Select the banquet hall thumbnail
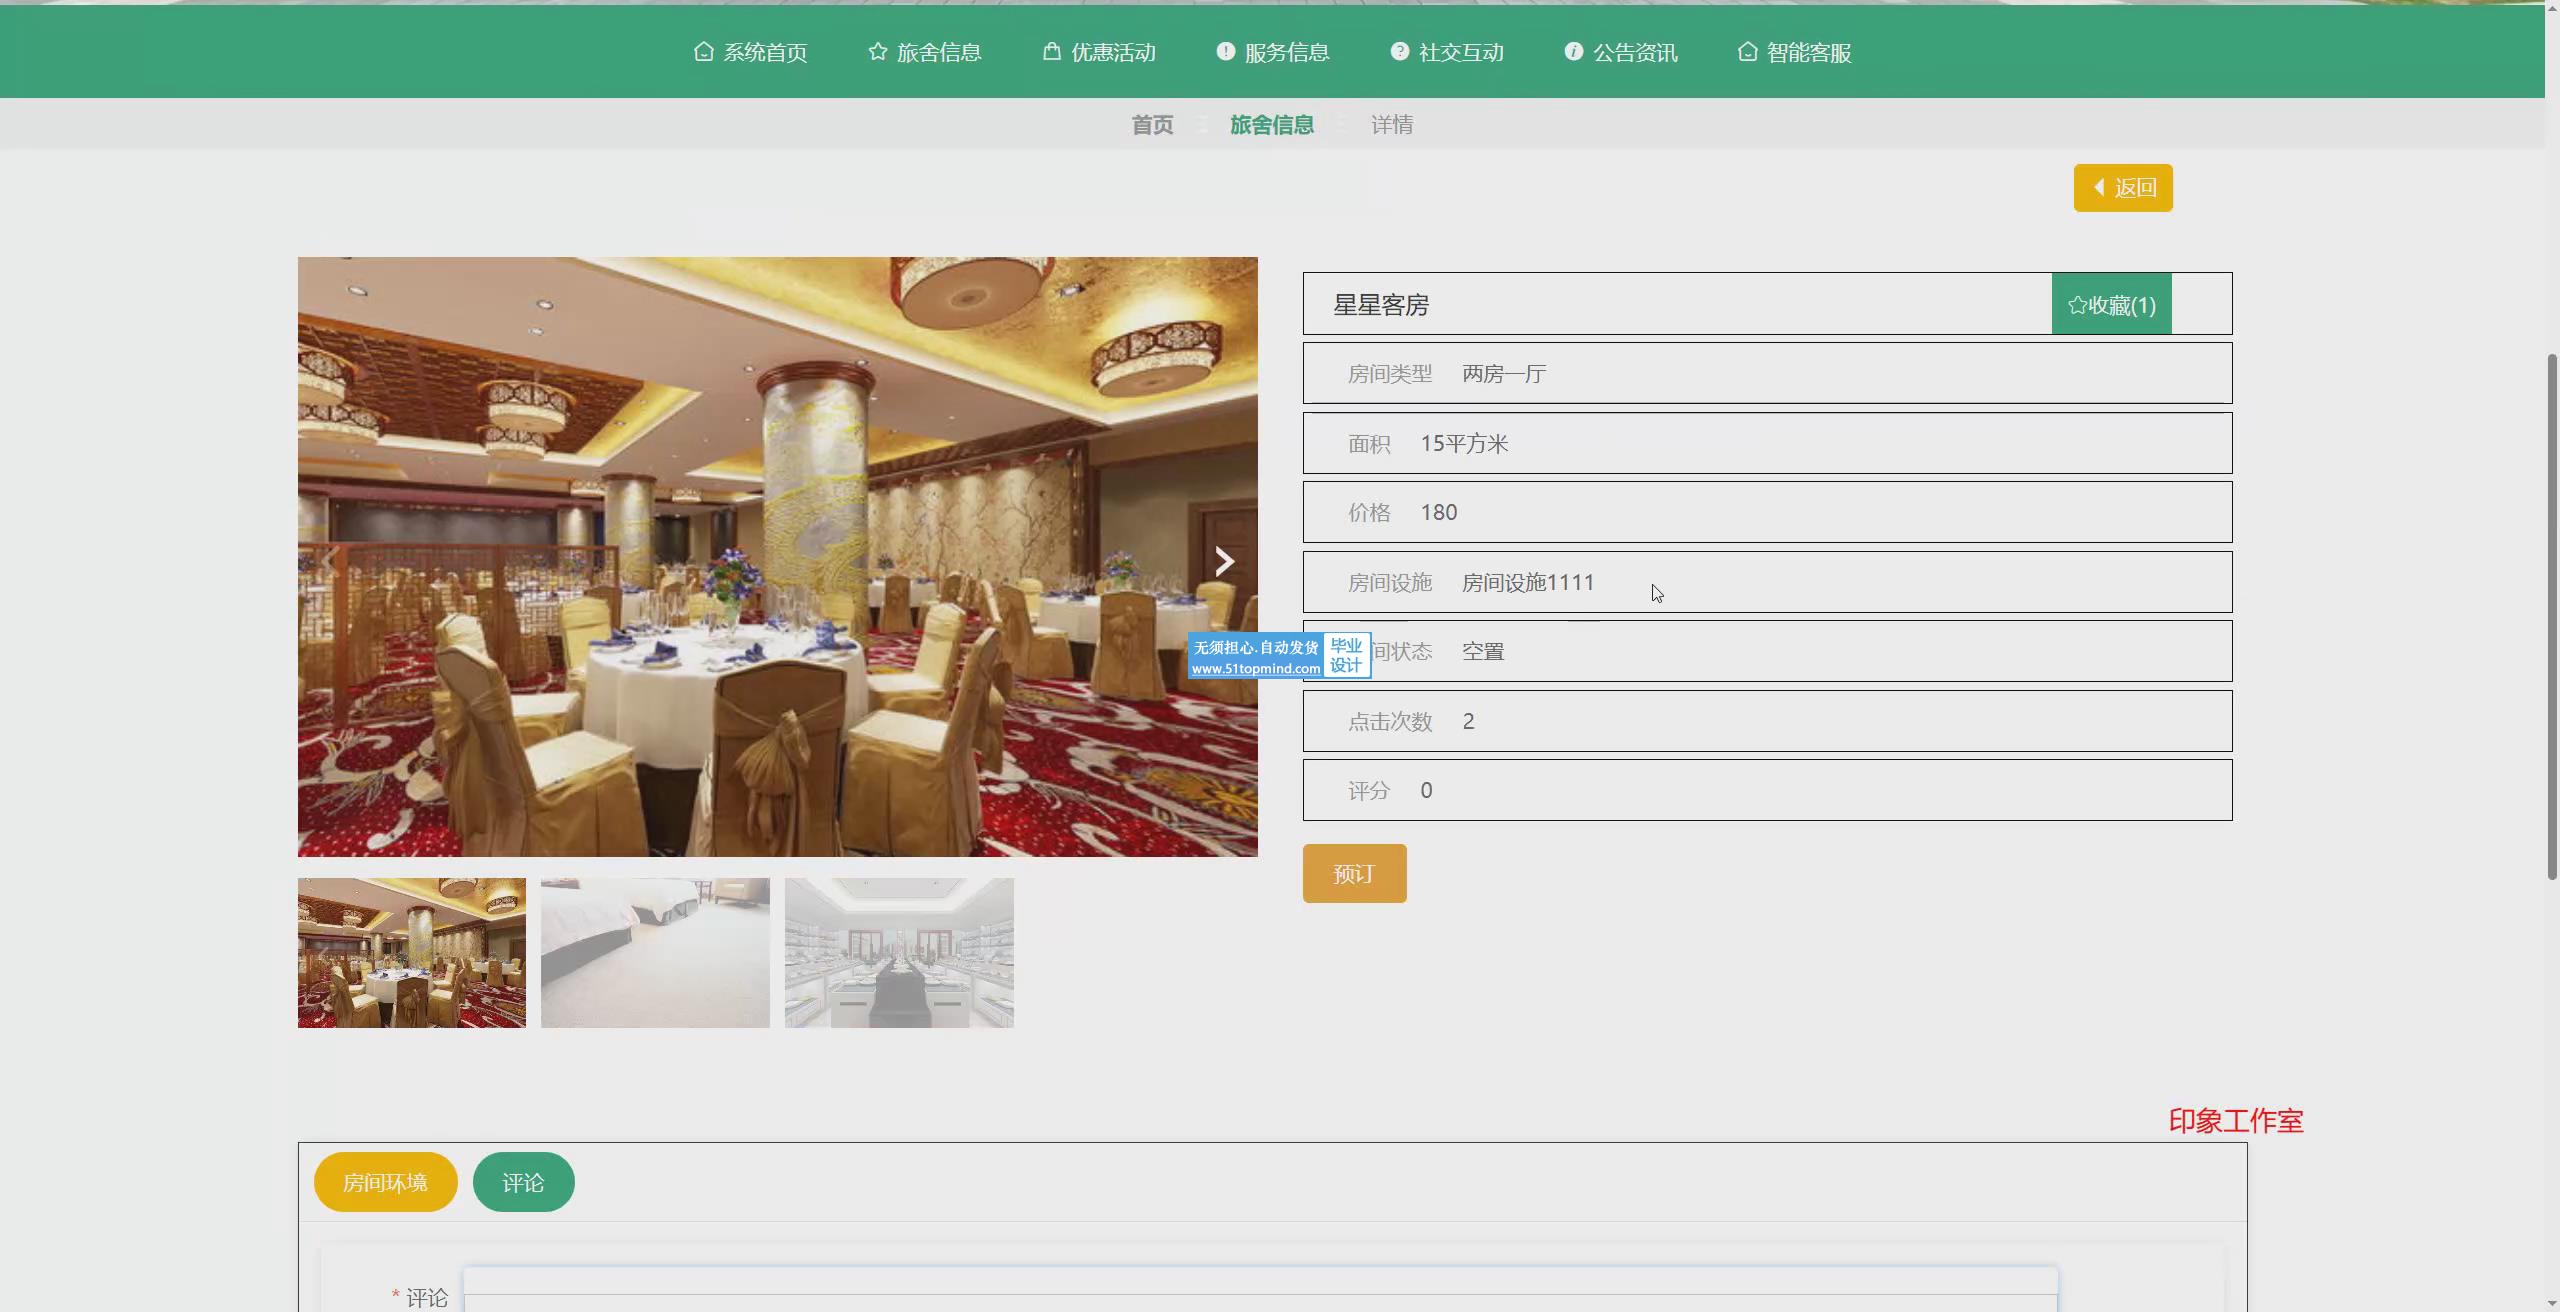Screen dimensions: 2560x1312 411,952
